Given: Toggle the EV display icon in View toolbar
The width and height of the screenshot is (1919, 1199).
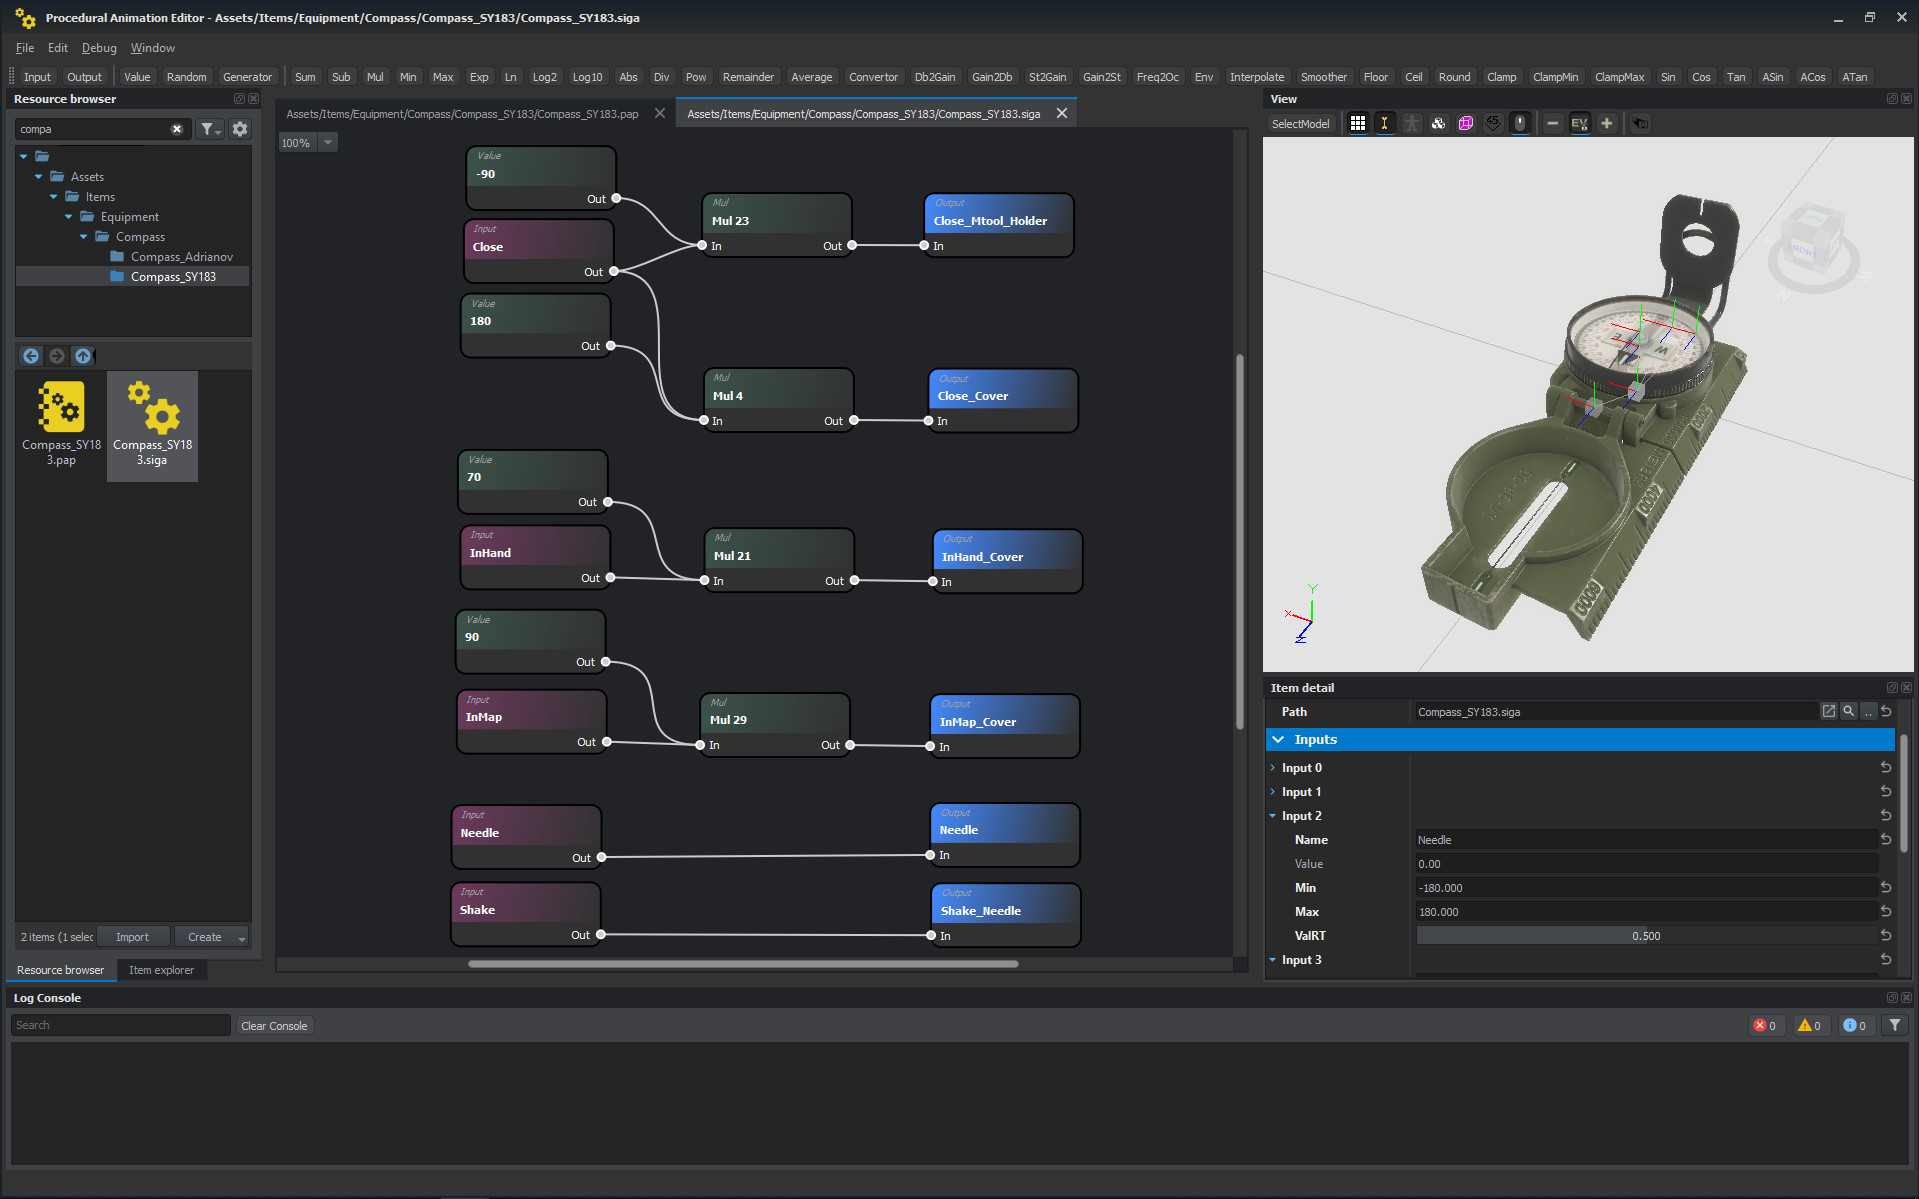Looking at the screenshot, I should (x=1579, y=123).
